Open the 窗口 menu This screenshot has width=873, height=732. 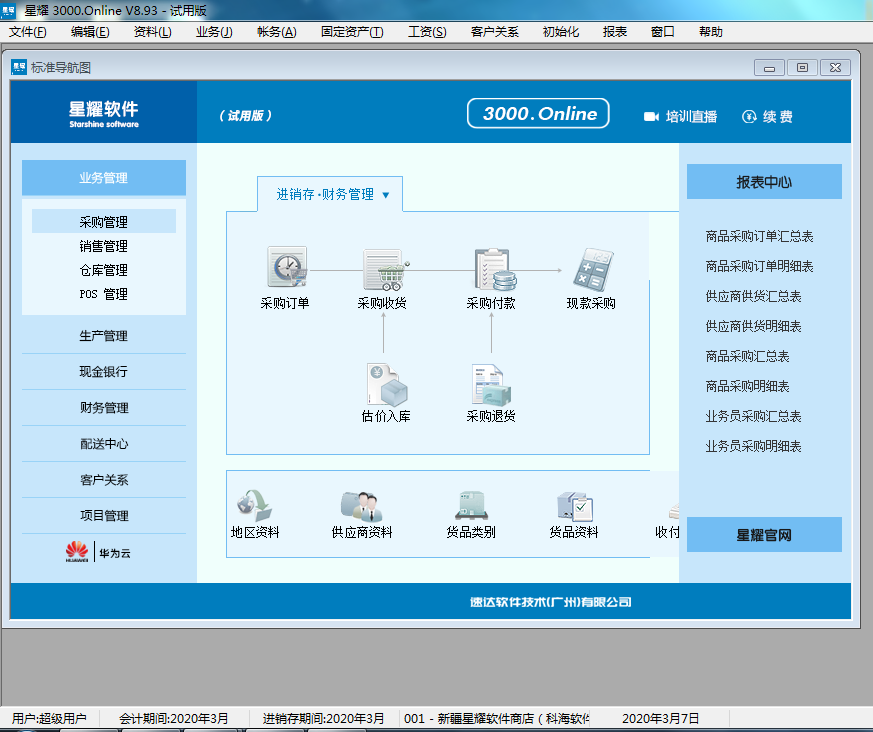pyautogui.click(x=663, y=32)
